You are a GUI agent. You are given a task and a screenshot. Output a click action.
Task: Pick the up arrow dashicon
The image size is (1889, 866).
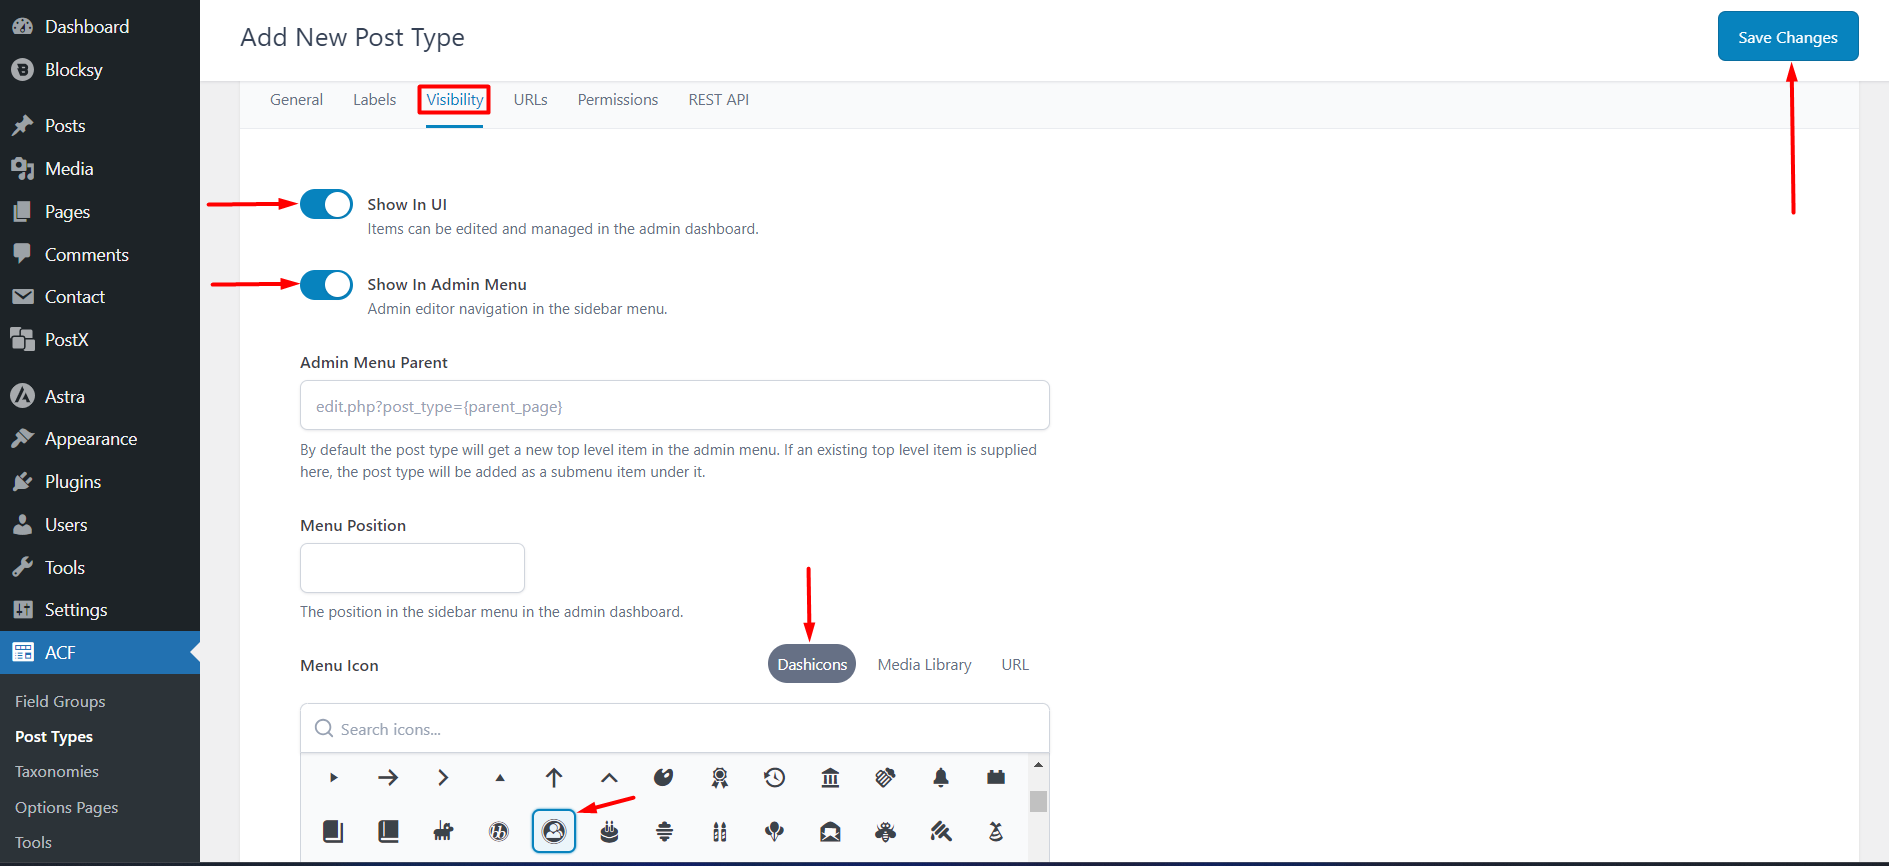(x=554, y=778)
